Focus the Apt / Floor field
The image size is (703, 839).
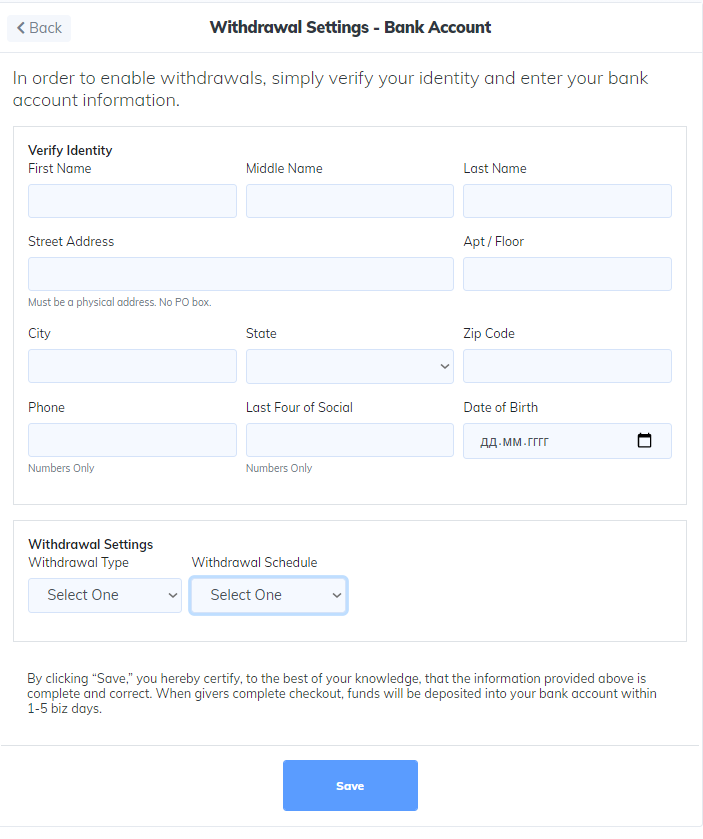pos(567,274)
